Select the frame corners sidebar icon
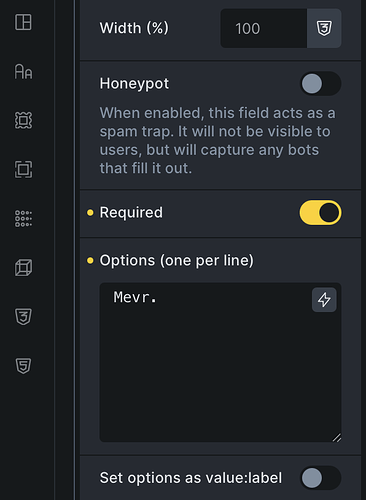 pyautogui.click(x=23, y=169)
